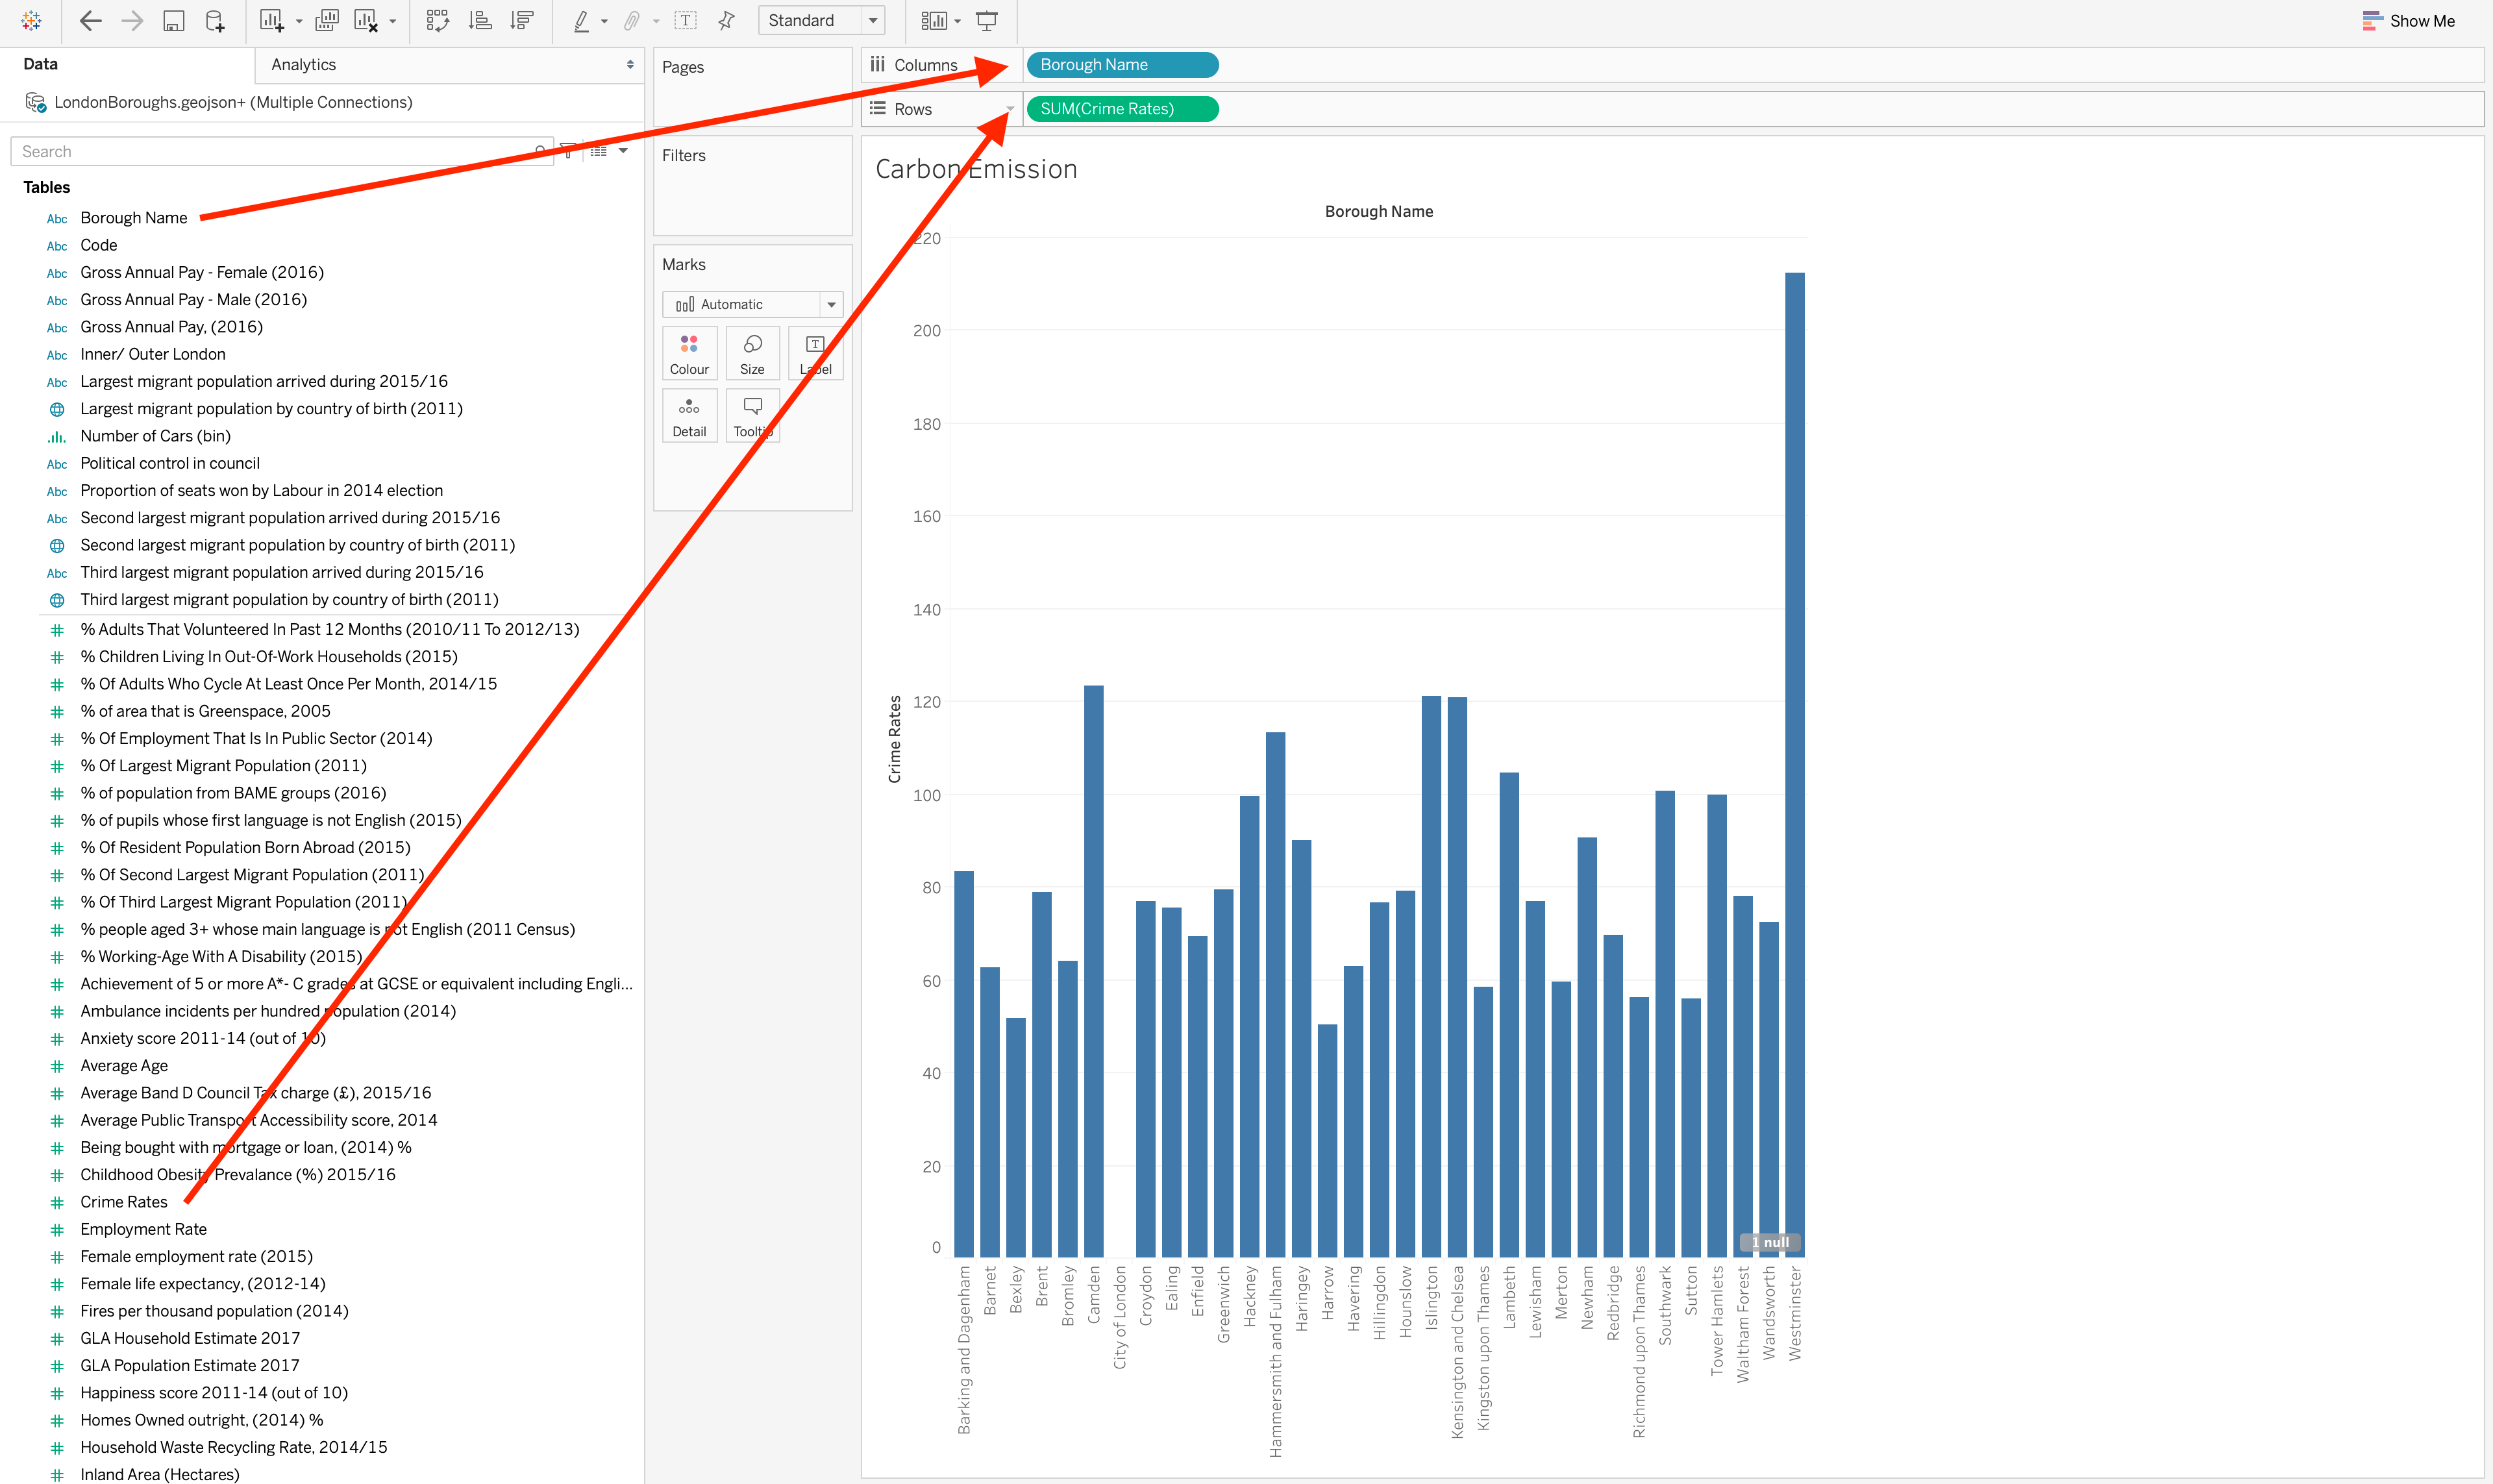Switch to the Analytics tab
The height and width of the screenshot is (1484, 2493).
point(304,65)
